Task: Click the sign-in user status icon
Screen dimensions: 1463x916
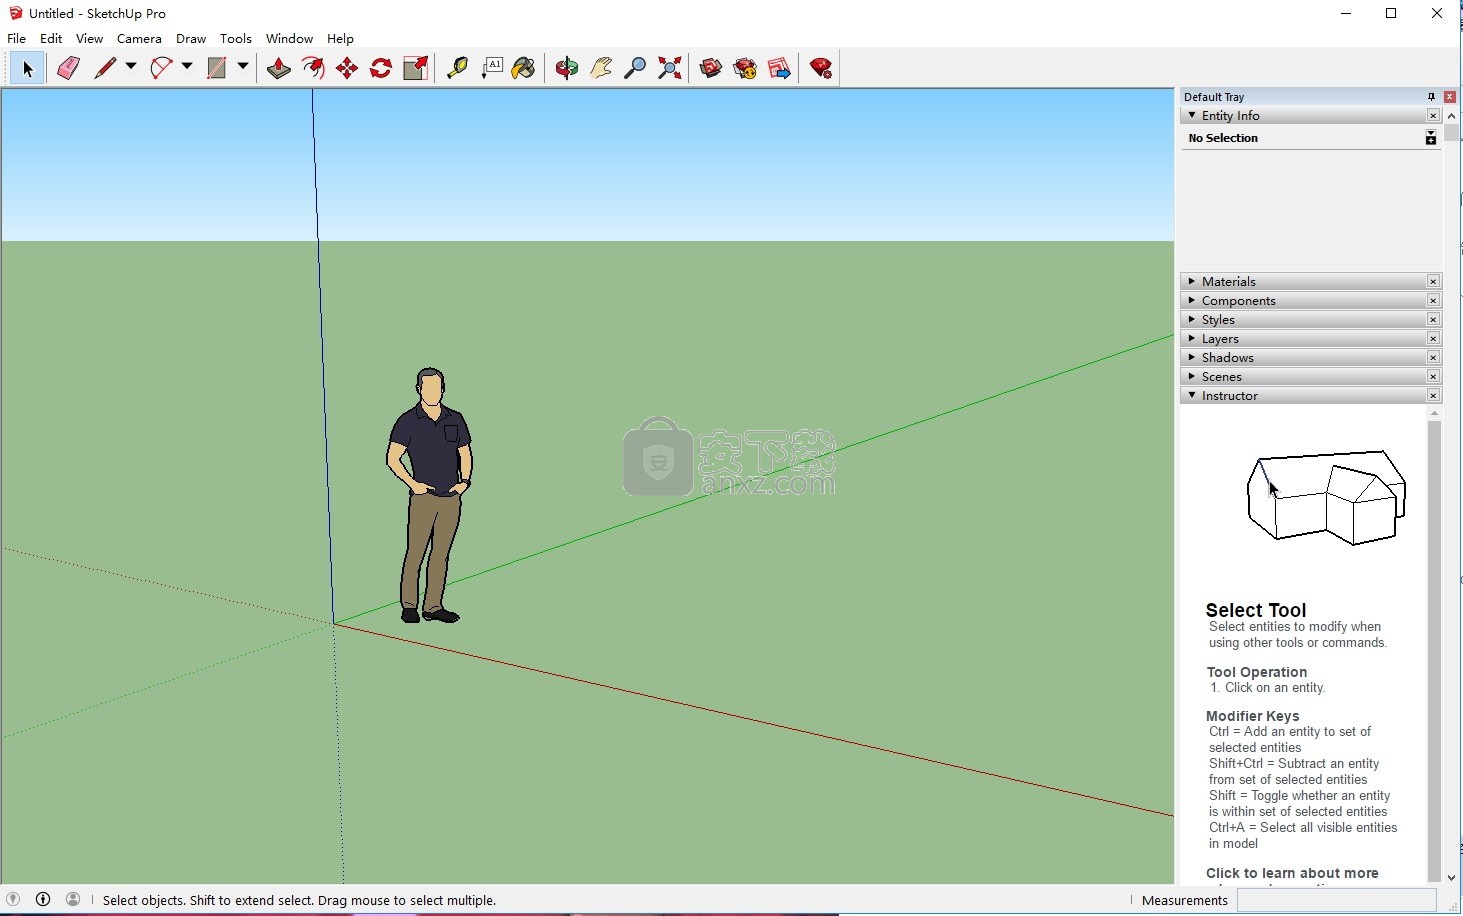Action: tap(73, 899)
